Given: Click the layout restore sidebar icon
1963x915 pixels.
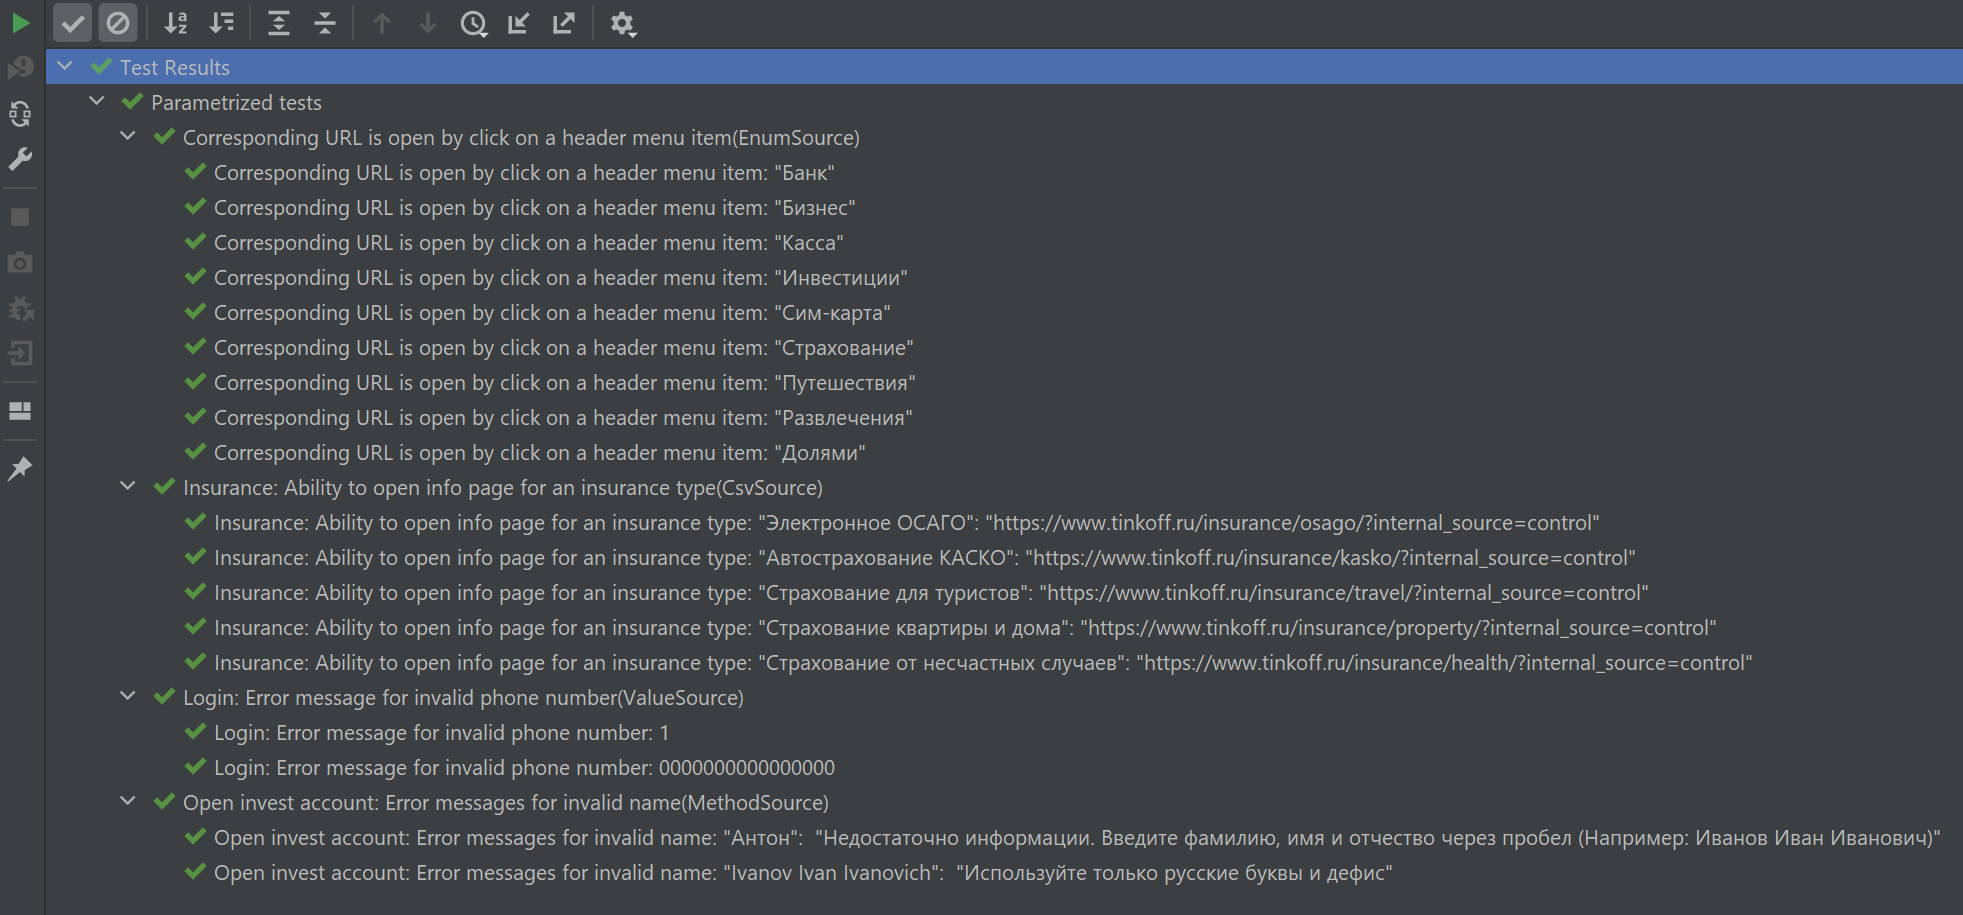Looking at the screenshot, I should [20, 411].
